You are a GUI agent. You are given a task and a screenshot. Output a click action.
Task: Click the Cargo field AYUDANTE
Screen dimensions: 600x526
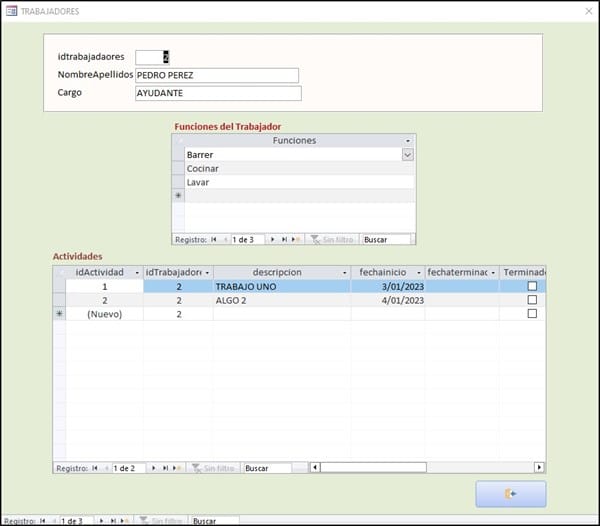(x=218, y=93)
